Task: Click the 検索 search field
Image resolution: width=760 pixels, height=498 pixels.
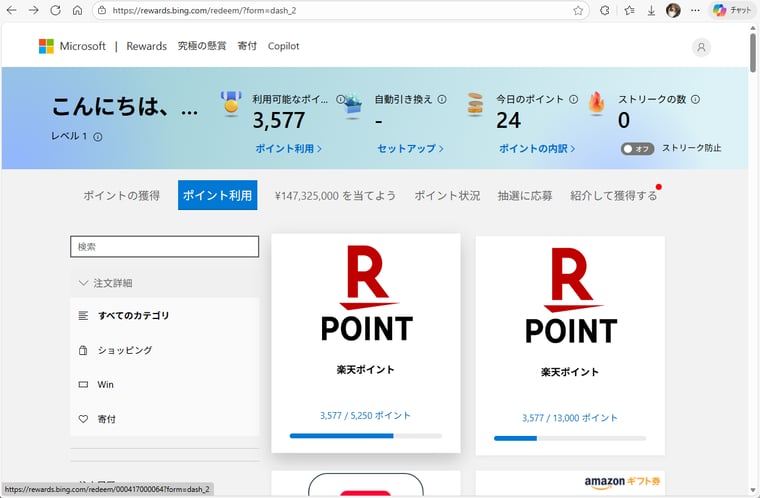Action: click(x=164, y=246)
